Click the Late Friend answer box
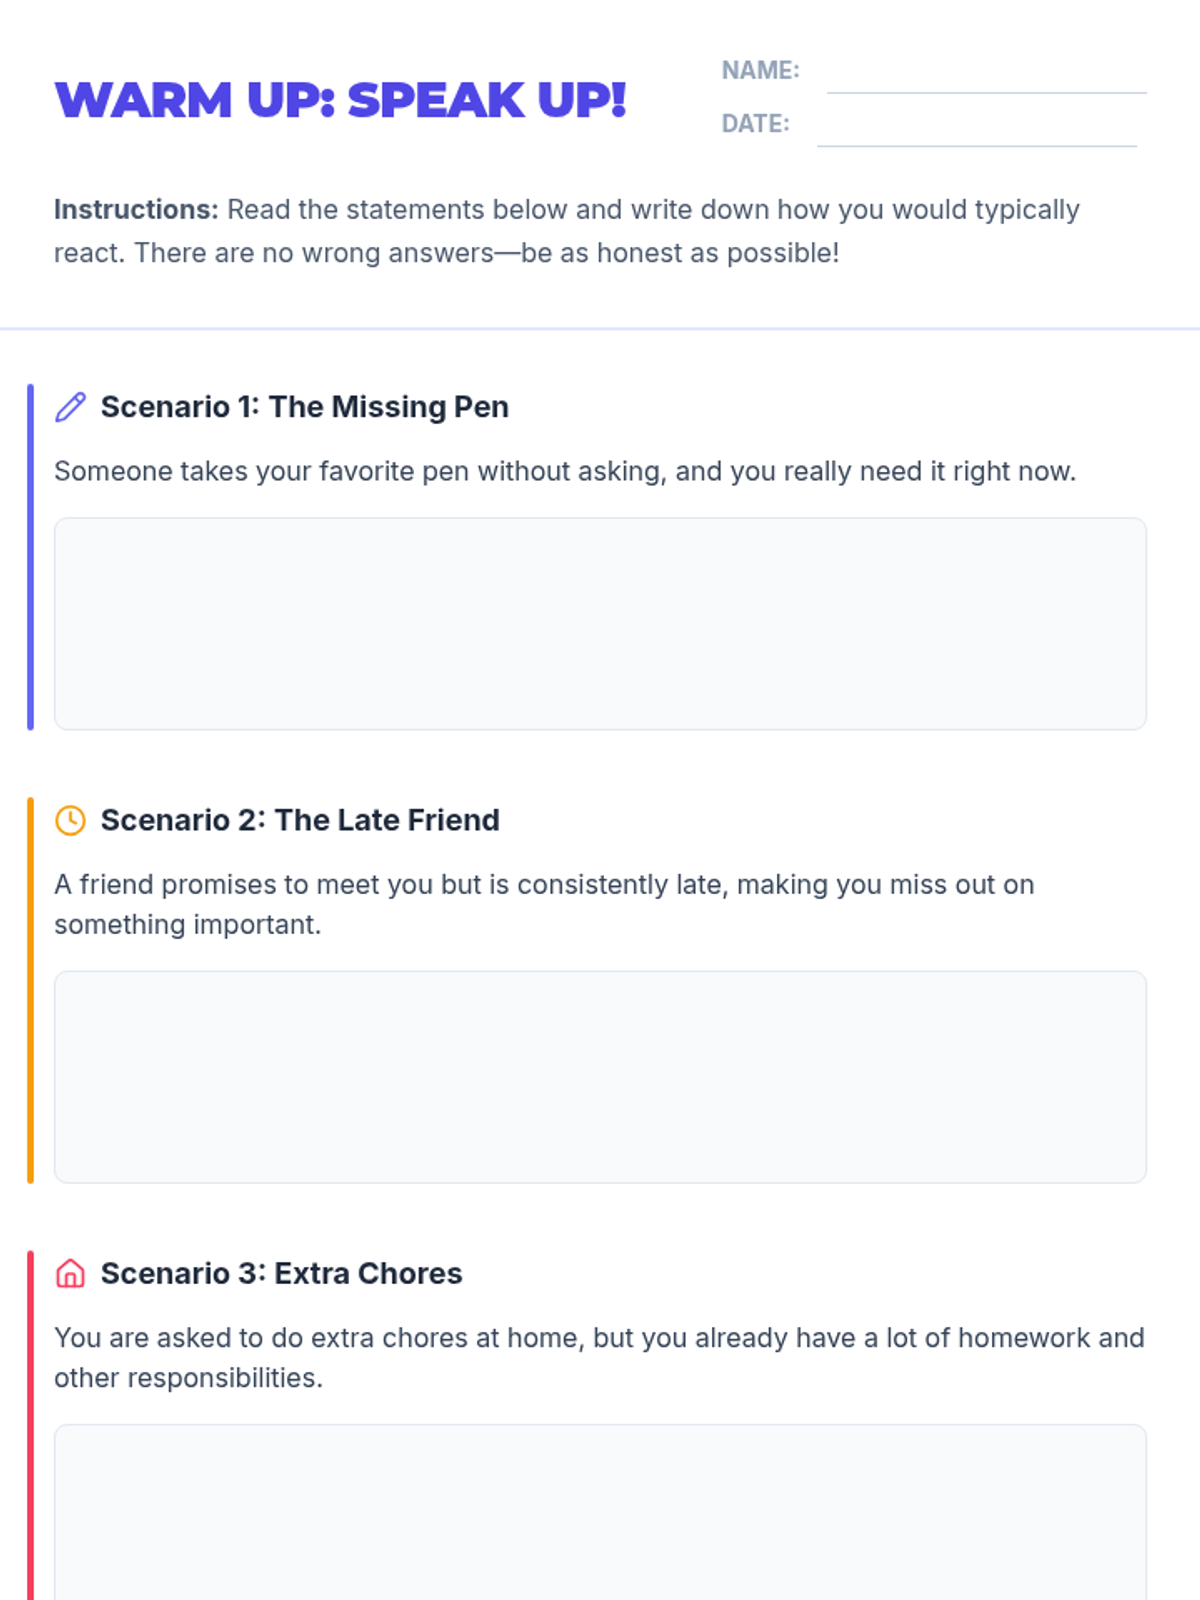Viewport: 1200px width, 1600px height. coord(600,1076)
